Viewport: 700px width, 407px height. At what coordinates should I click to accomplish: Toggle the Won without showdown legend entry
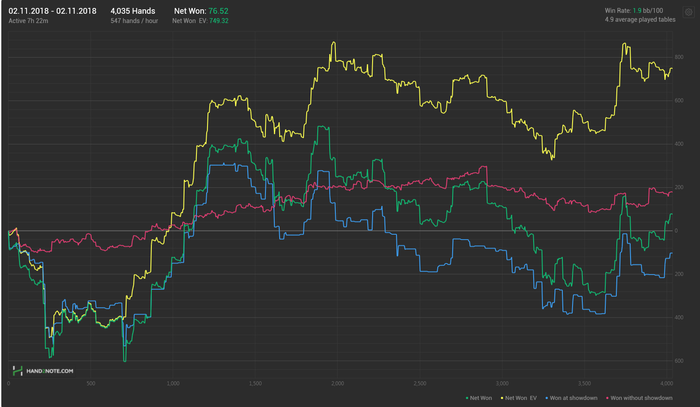(639, 398)
